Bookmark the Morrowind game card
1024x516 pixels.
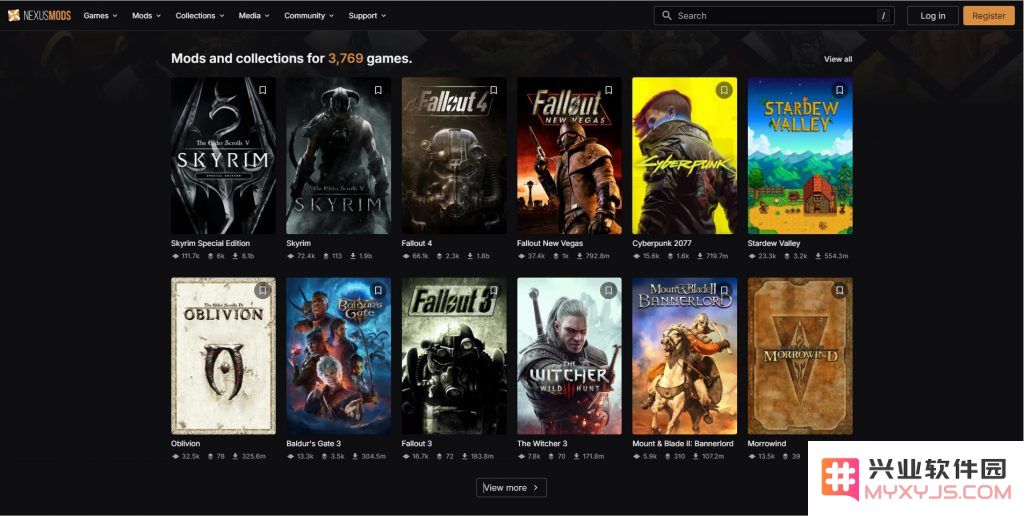click(x=840, y=290)
